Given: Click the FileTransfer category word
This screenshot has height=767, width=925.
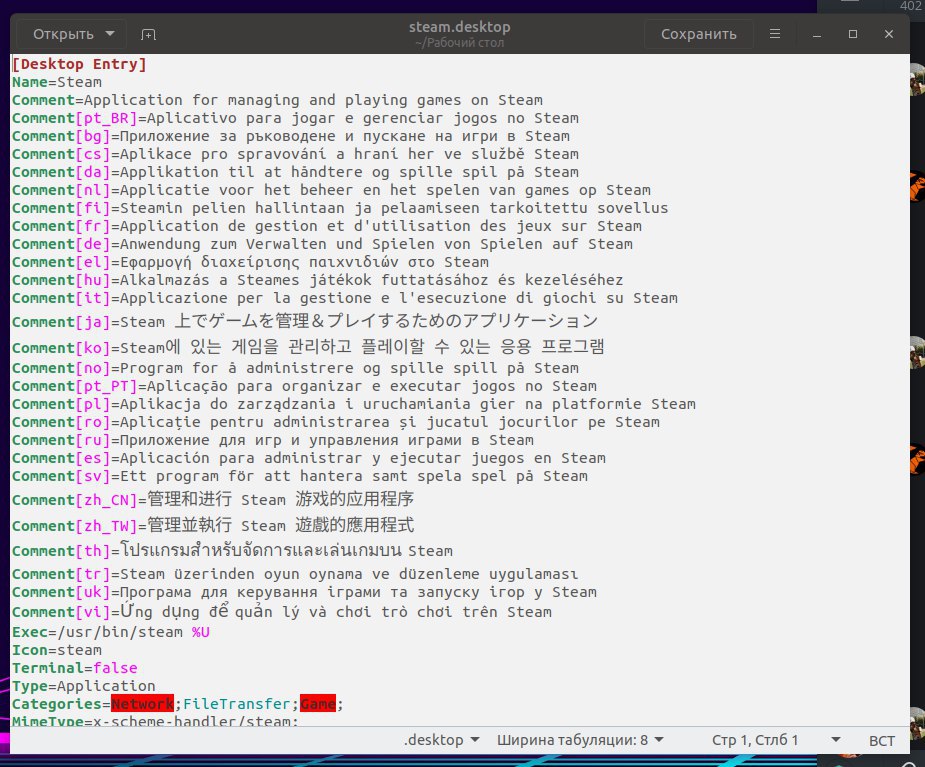Looking at the screenshot, I should coord(237,704).
